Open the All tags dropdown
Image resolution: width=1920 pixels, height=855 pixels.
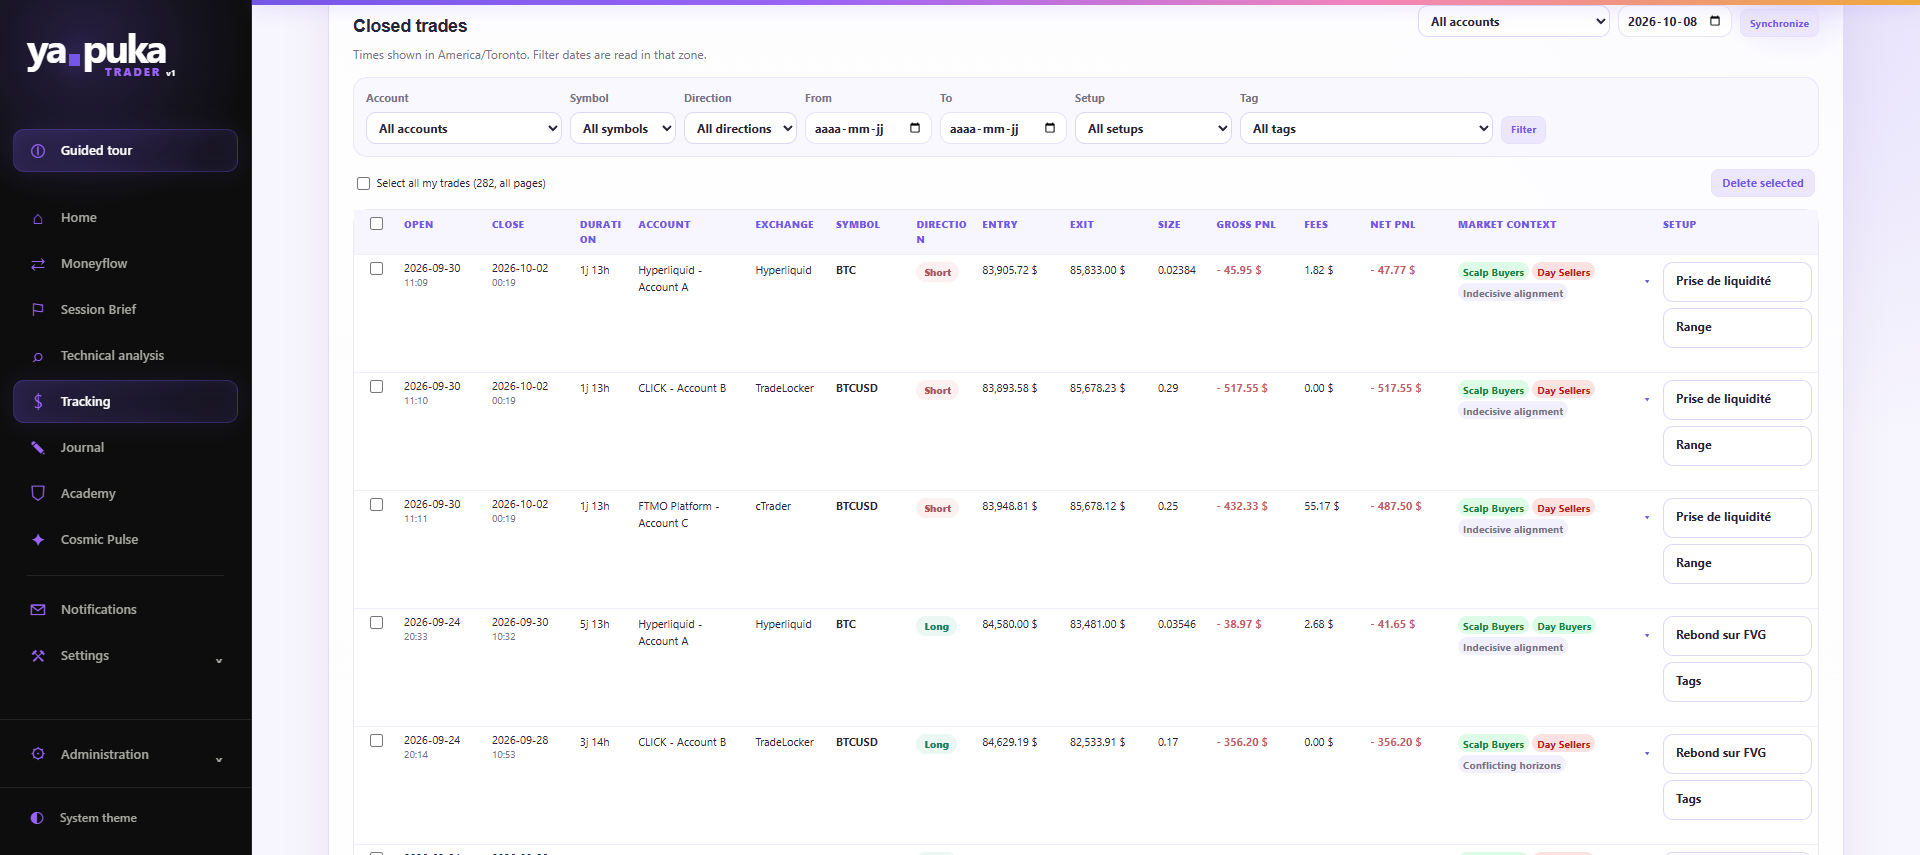(1366, 128)
